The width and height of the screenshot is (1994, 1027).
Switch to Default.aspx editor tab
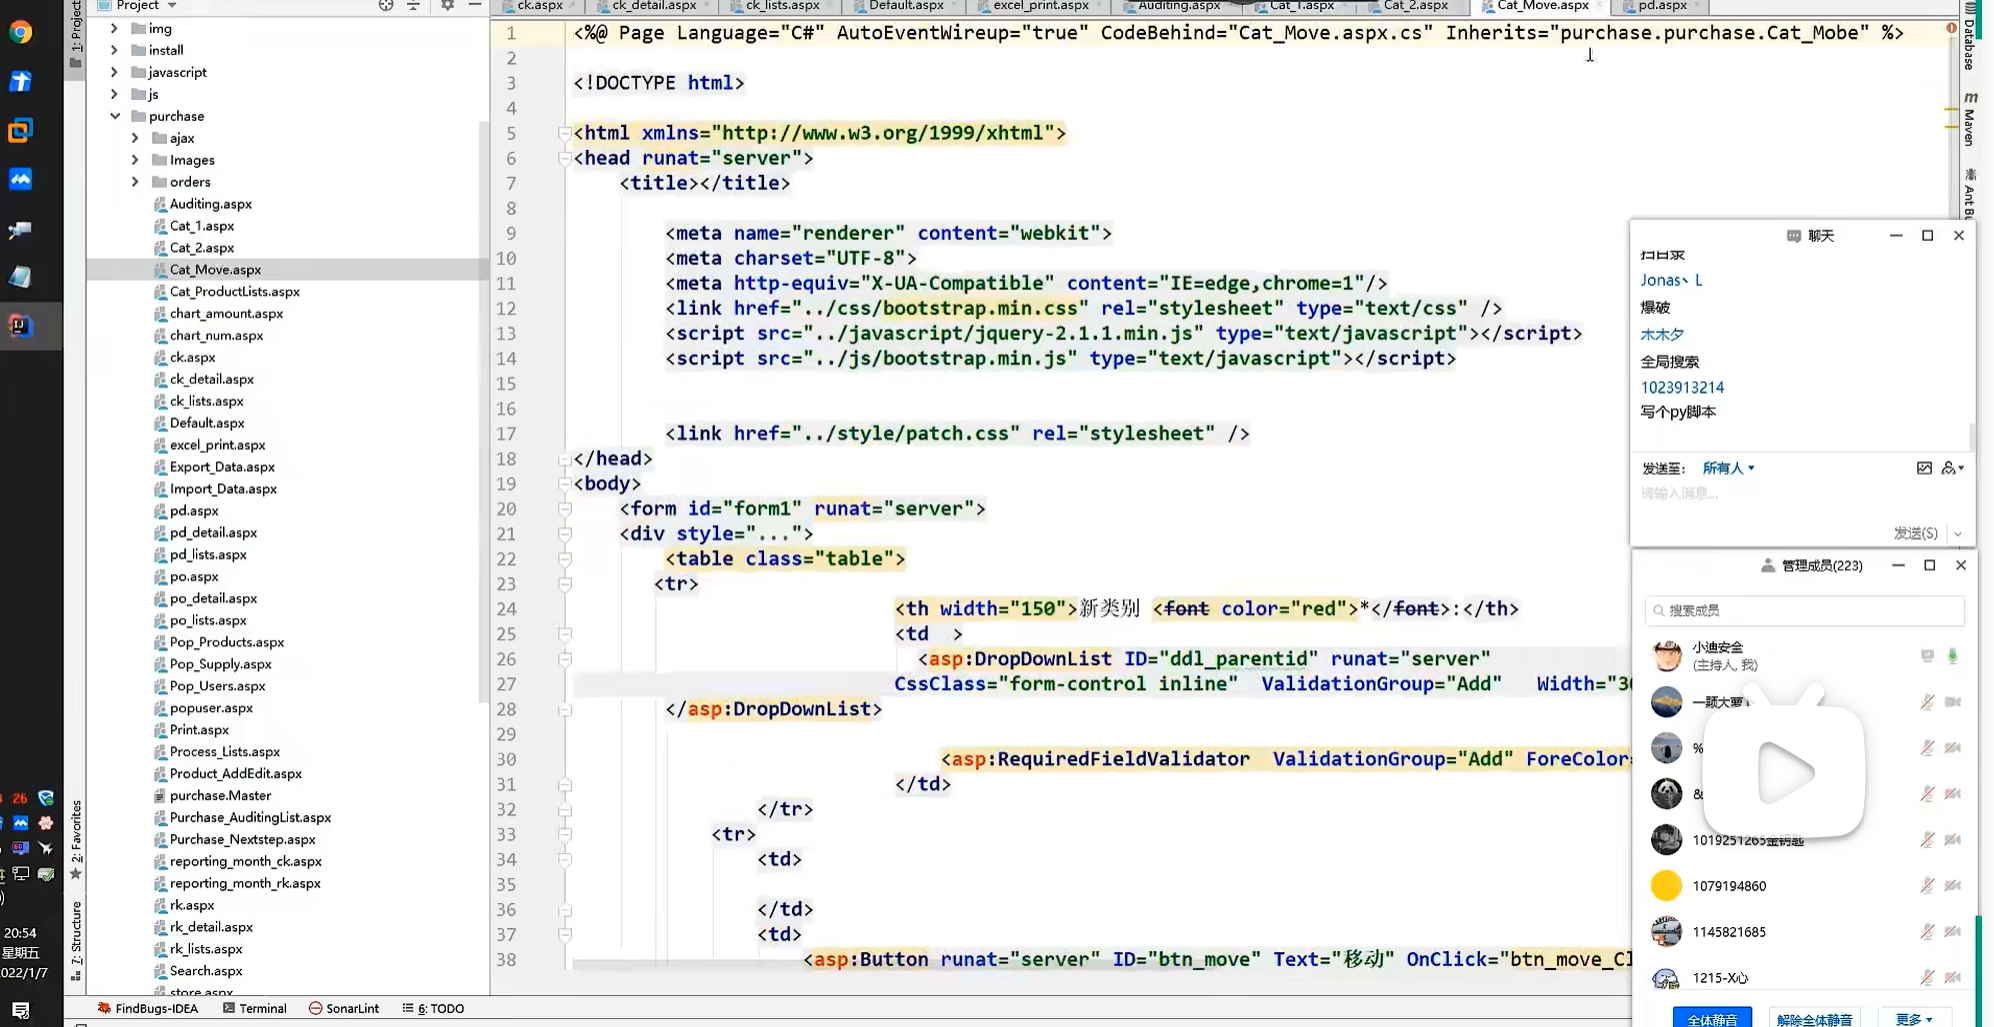(905, 6)
